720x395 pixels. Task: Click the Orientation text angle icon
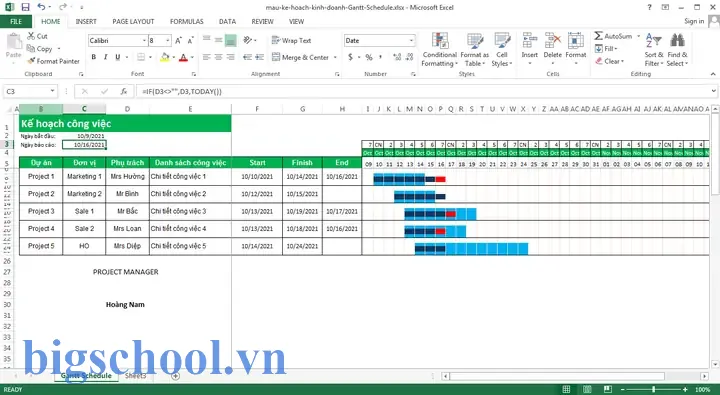[248, 40]
